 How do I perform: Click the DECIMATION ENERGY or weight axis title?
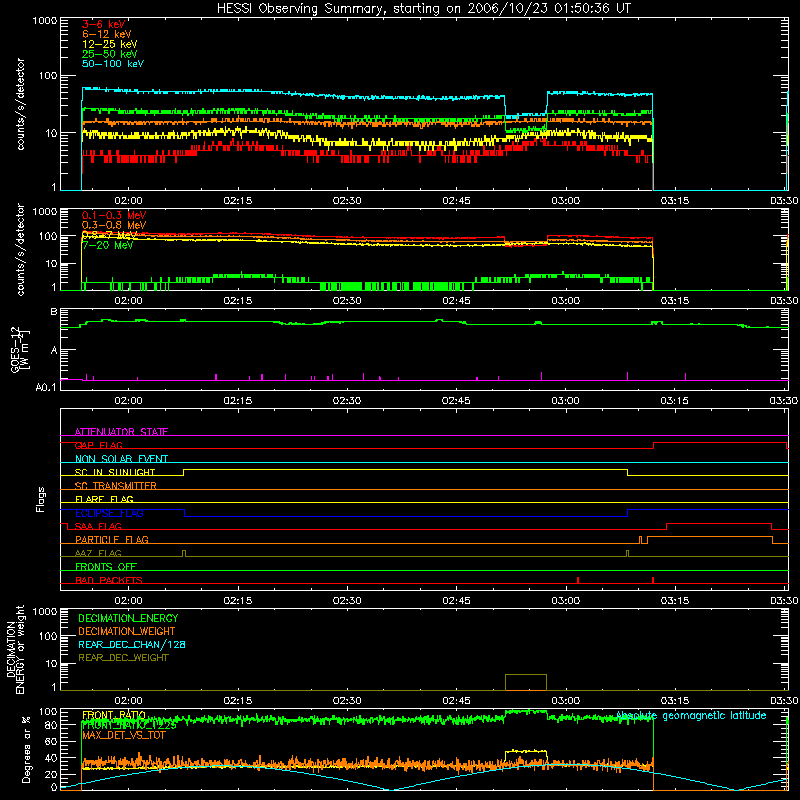click(15, 649)
